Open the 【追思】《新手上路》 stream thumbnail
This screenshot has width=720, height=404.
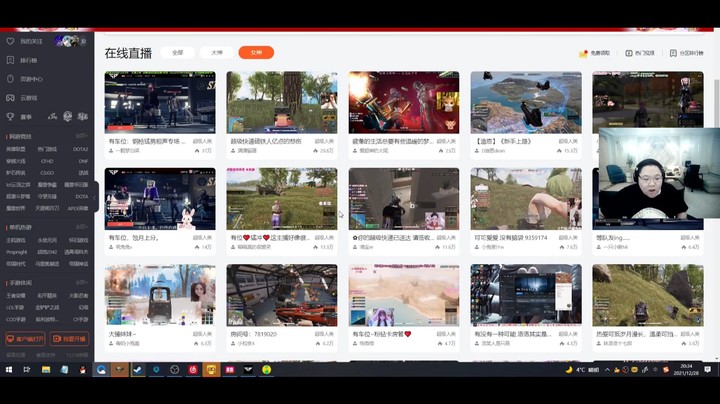(526, 102)
